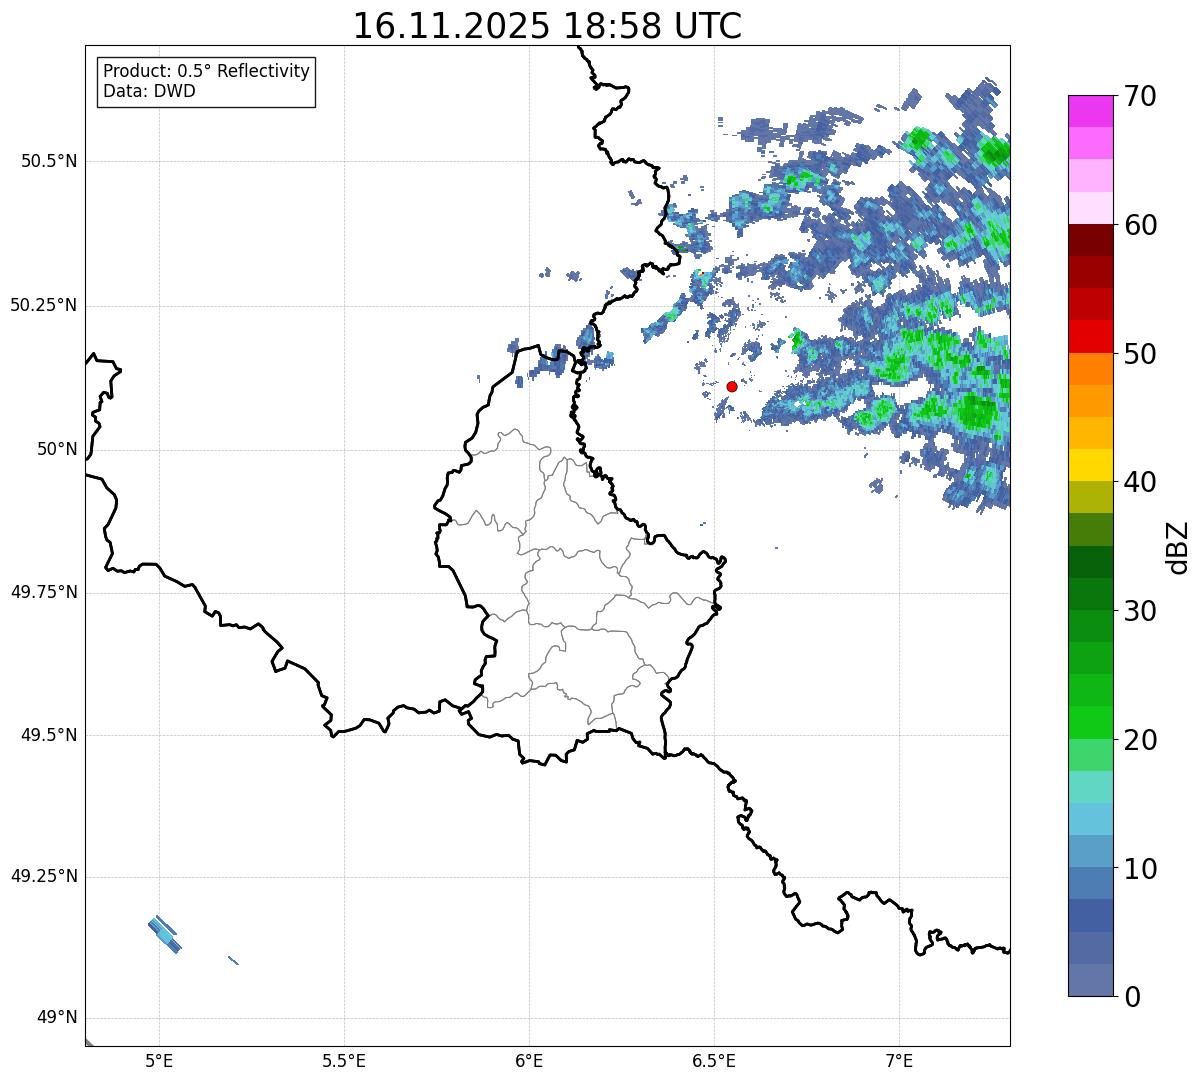
Task: Click the red station marker dot
Action: coord(732,386)
